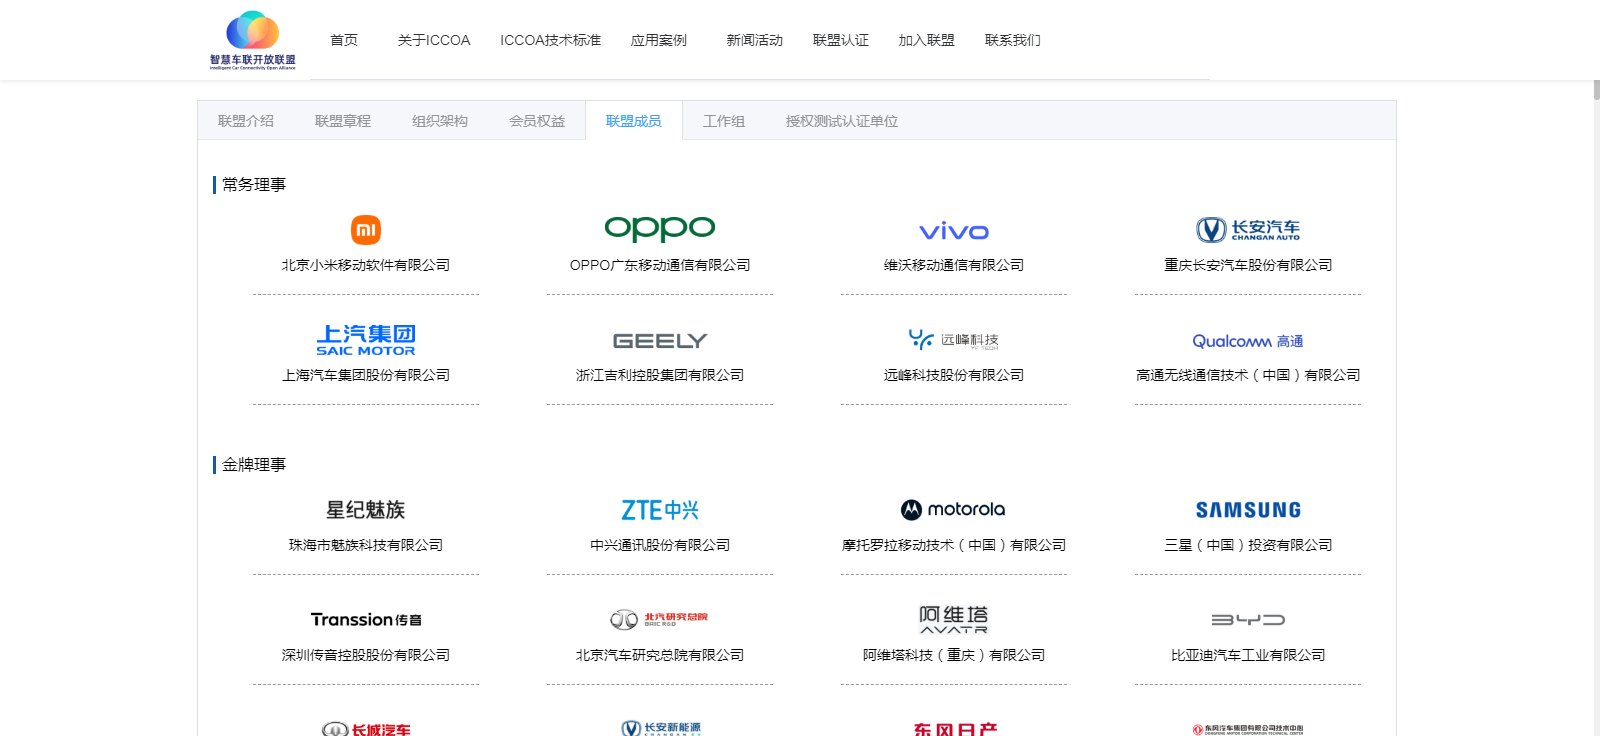Click the ZTE logo
The height and width of the screenshot is (736, 1600).
(660, 510)
